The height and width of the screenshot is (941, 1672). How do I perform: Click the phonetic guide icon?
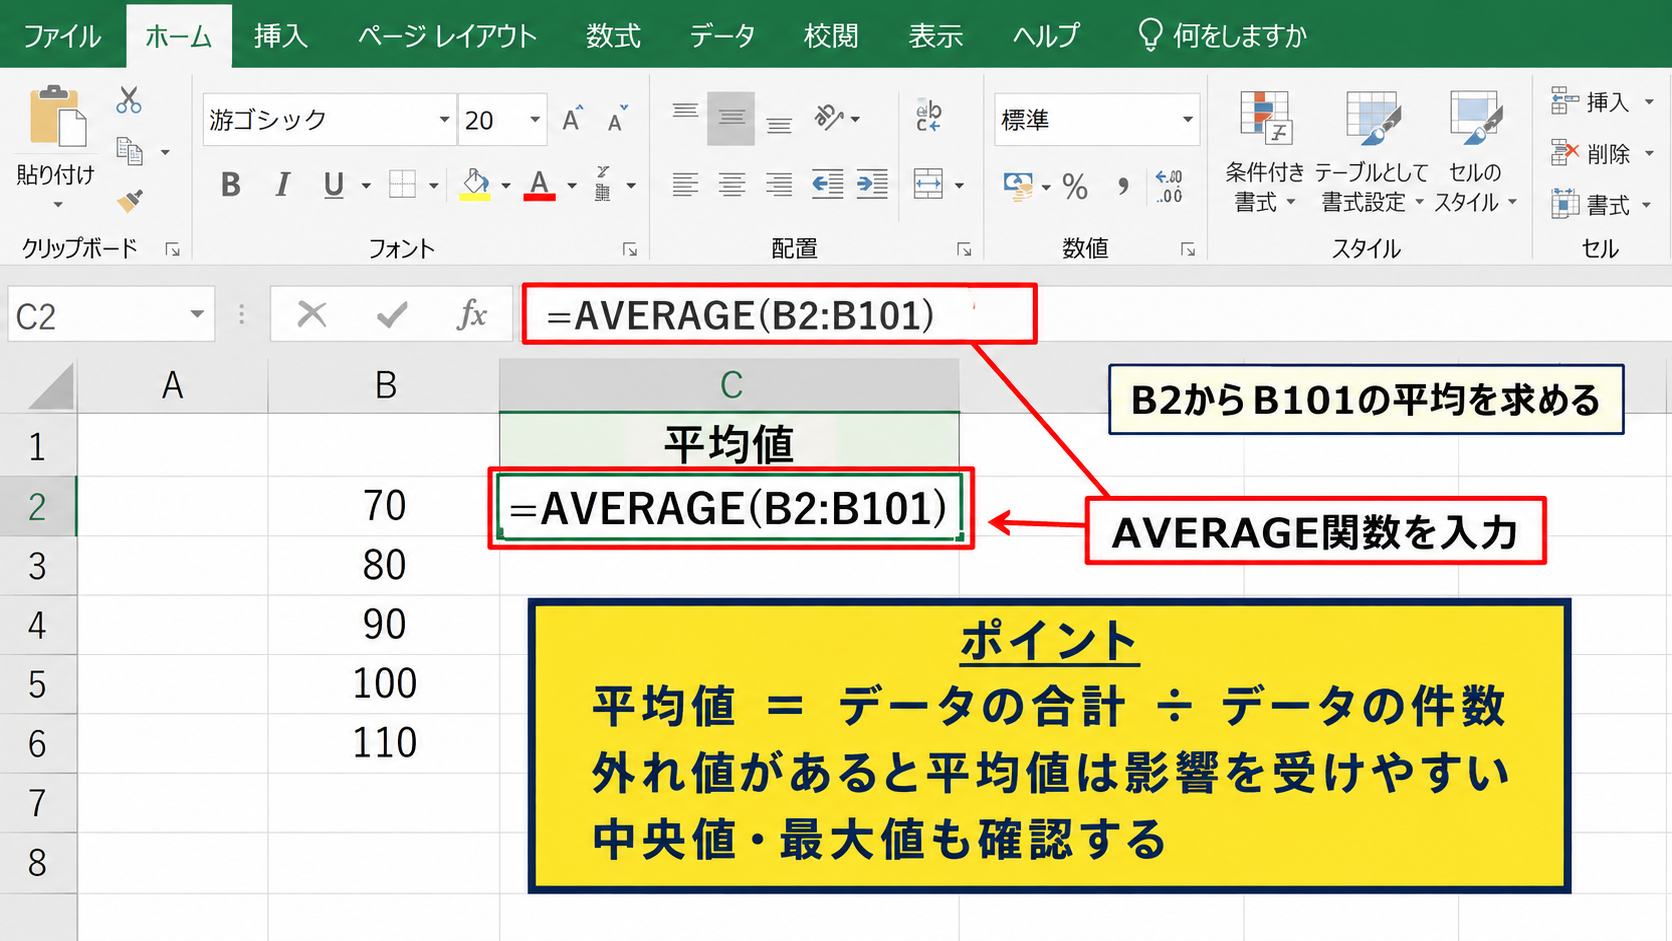pyautogui.click(x=603, y=184)
